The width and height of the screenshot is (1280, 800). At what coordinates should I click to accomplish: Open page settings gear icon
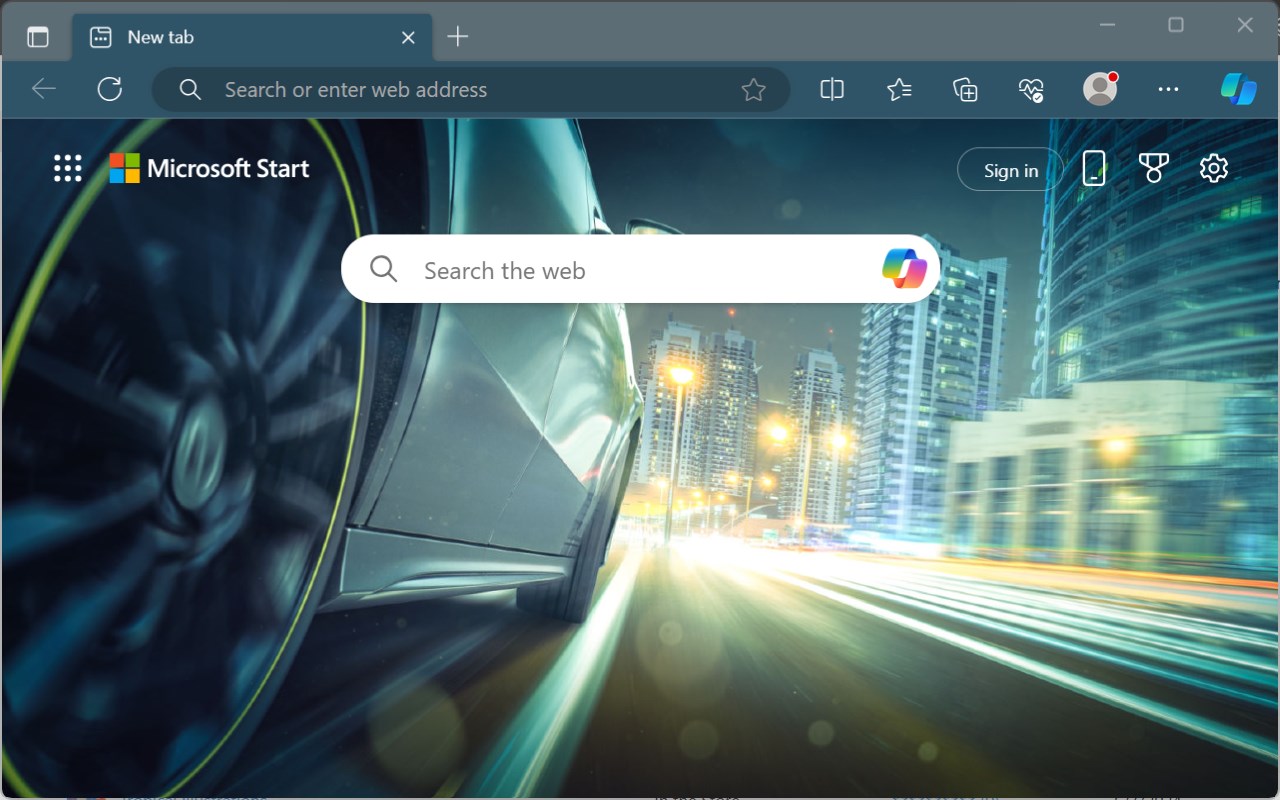click(1213, 168)
